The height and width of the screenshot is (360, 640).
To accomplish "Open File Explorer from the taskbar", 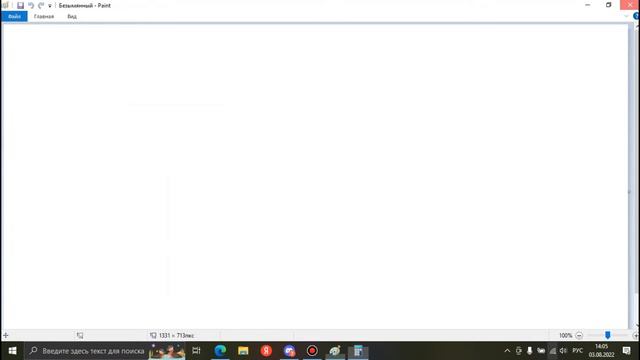I will (243, 351).
